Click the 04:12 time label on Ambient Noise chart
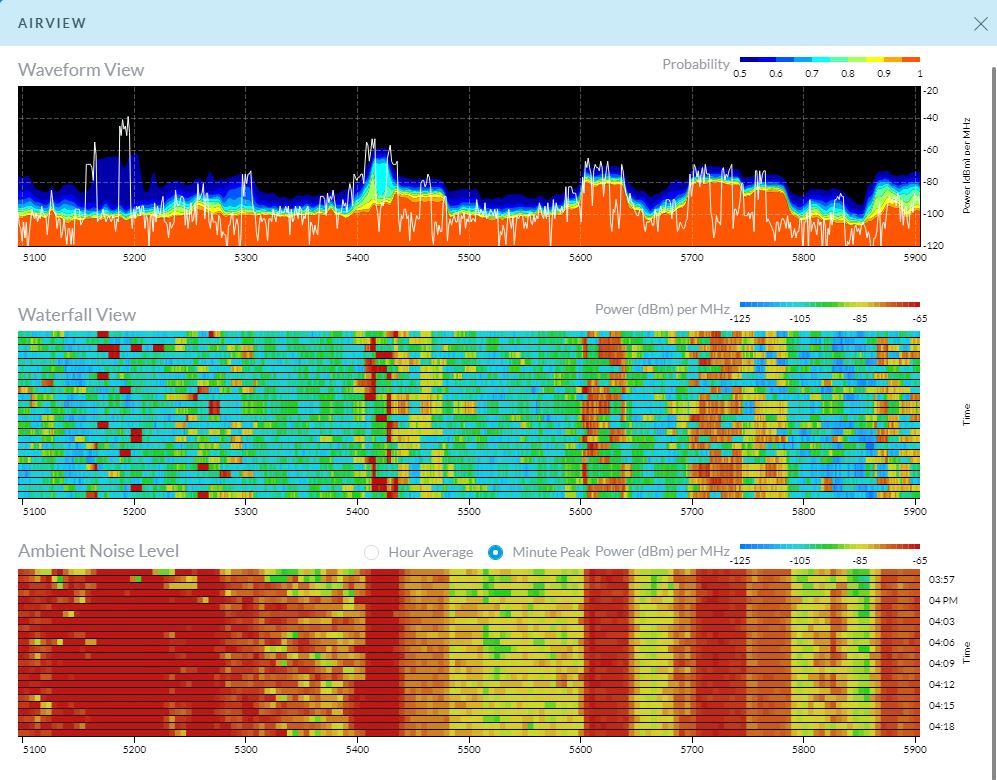 click(x=941, y=684)
